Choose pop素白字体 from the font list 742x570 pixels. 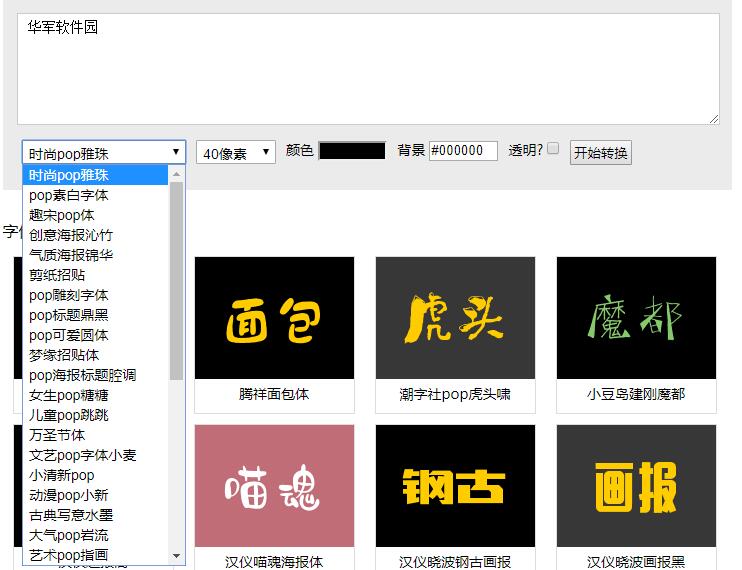(69, 195)
